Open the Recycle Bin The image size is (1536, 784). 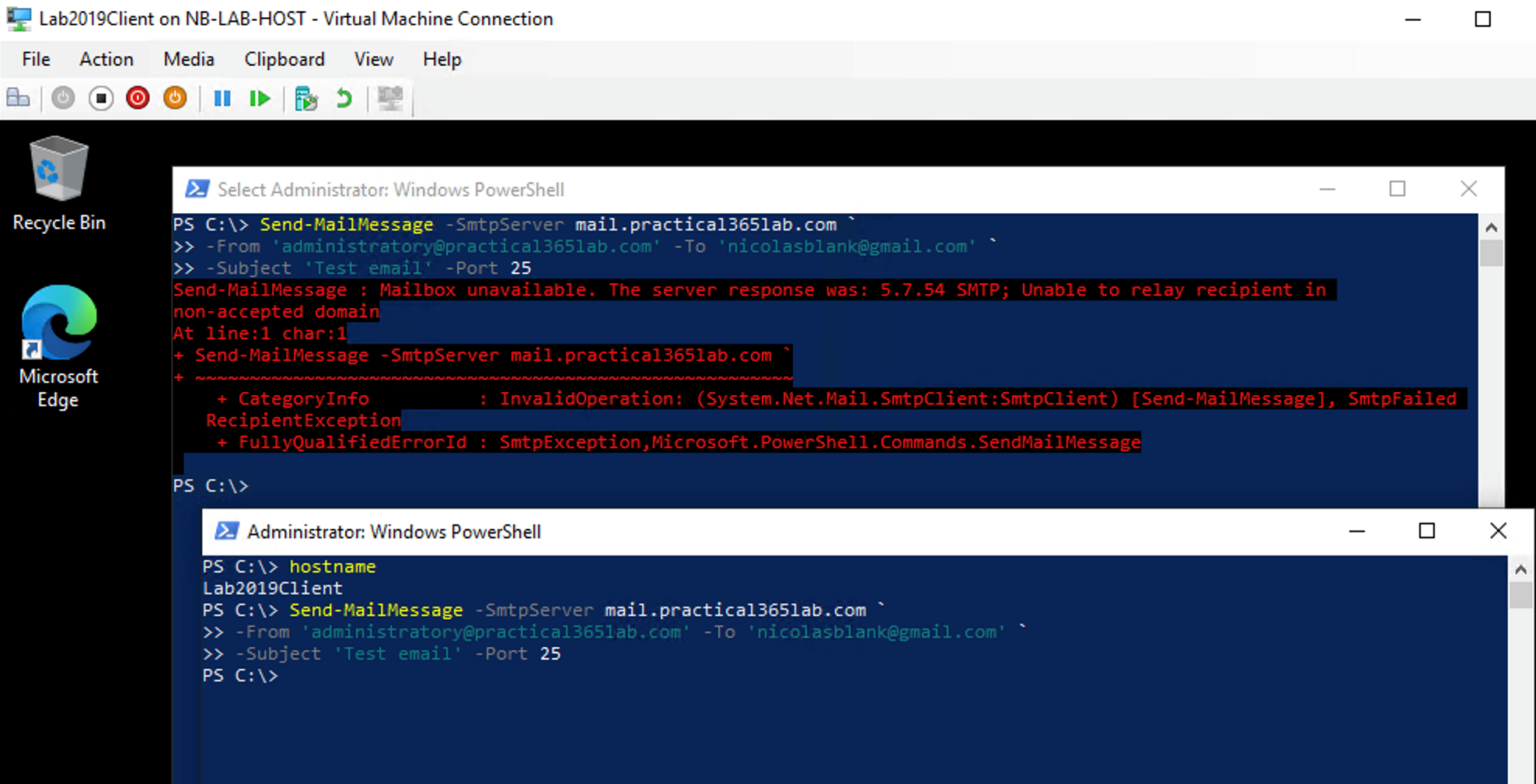pyautogui.click(x=57, y=172)
